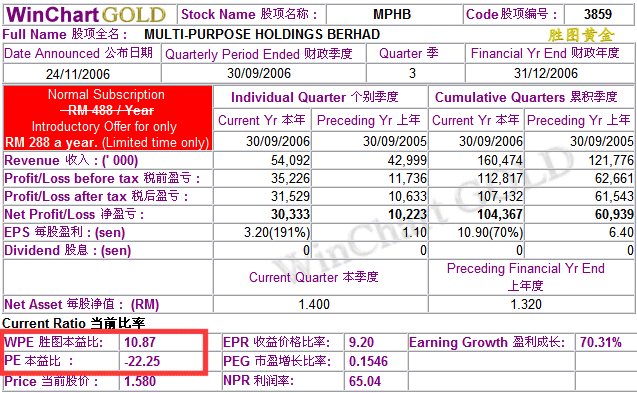Click the red Normal Subscription offer banner
Image resolution: width=637 pixels, height=393 pixels.
tap(107, 118)
